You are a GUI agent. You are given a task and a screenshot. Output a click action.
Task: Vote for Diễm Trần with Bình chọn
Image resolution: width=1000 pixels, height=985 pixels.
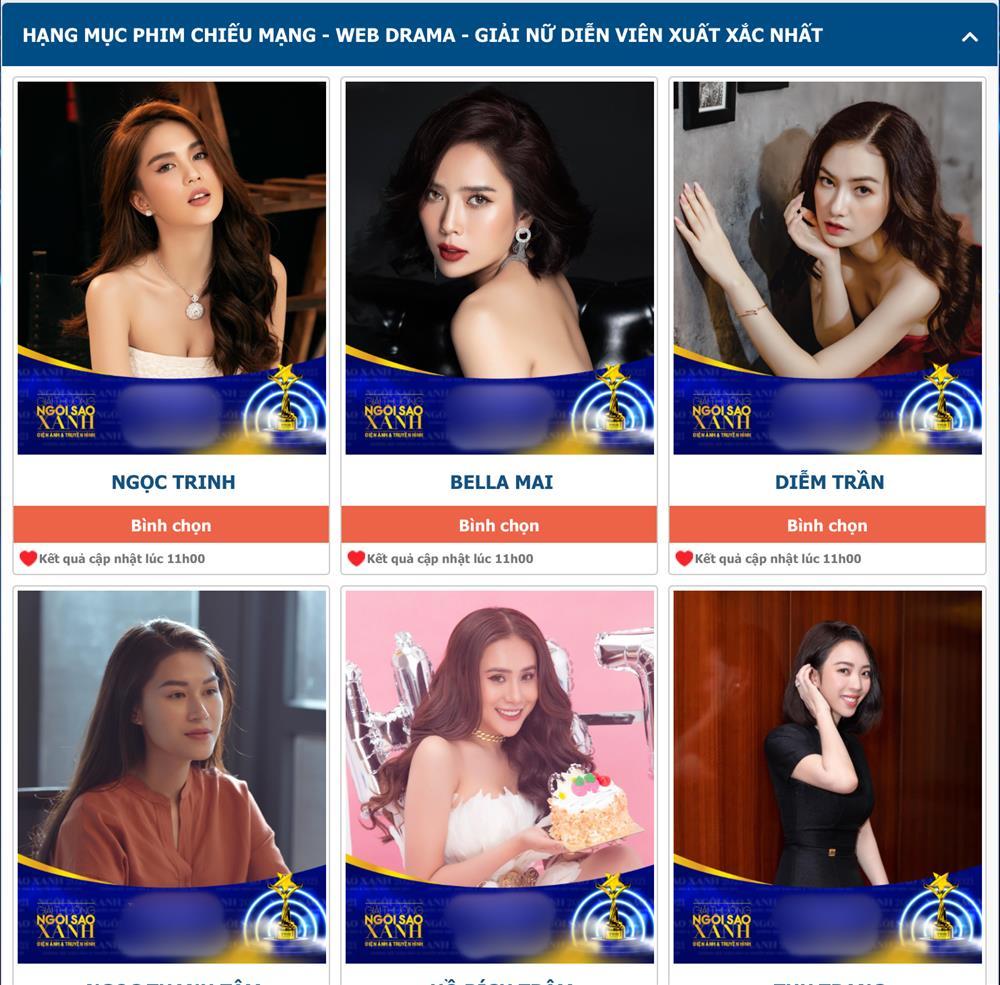click(827, 524)
